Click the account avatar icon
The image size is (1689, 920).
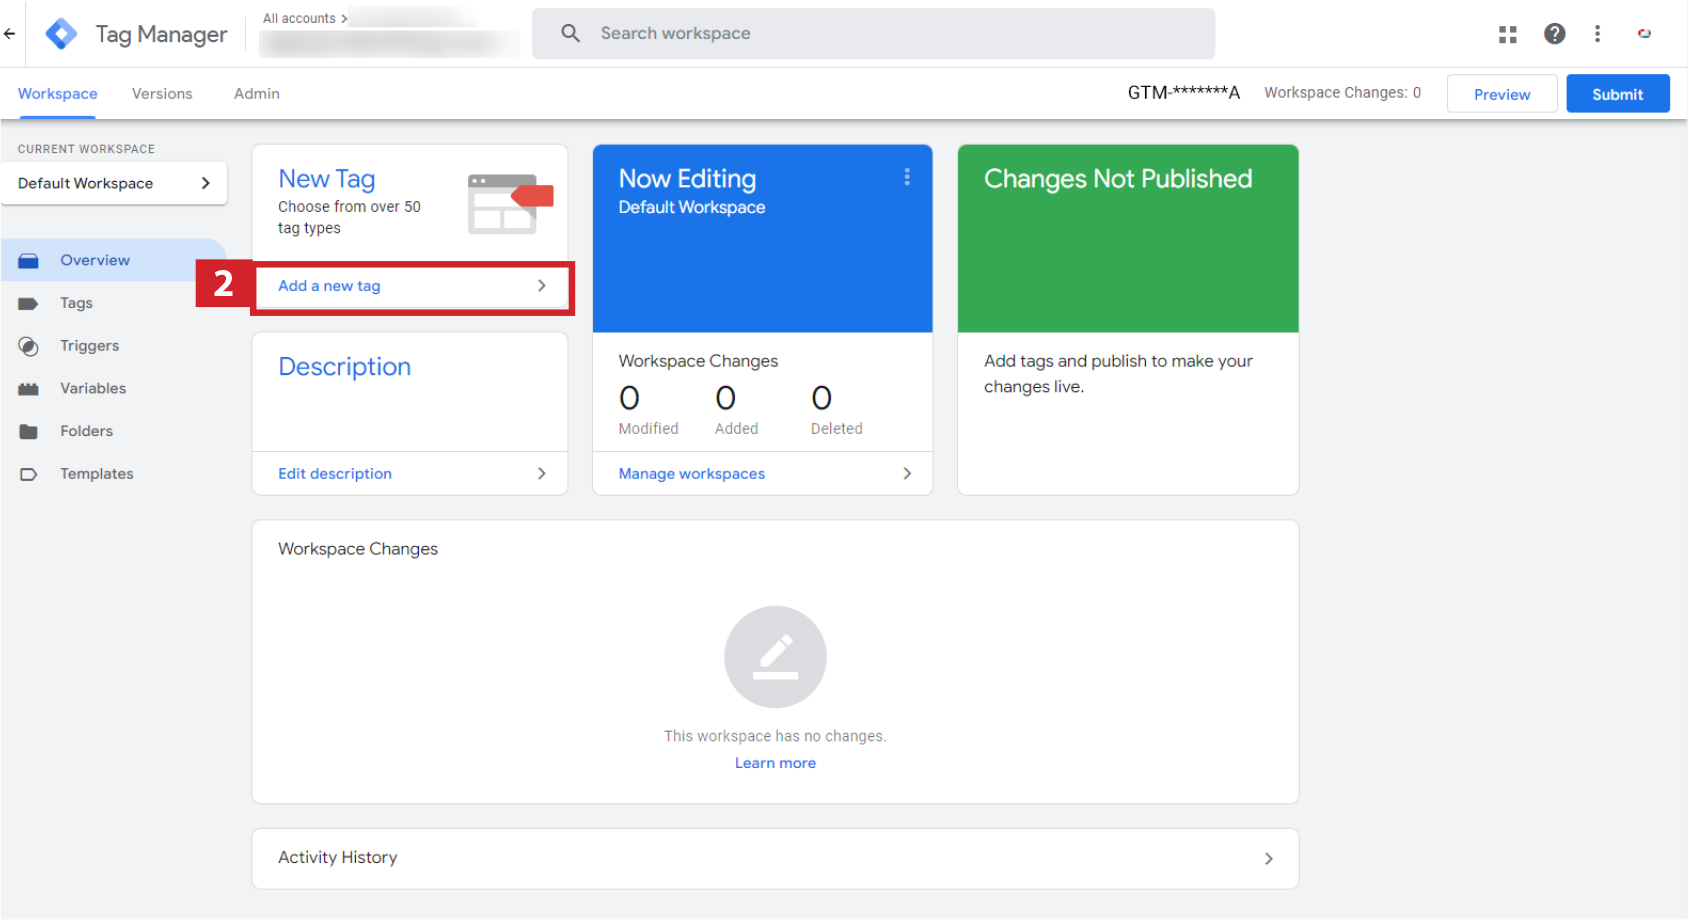click(x=1644, y=34)
